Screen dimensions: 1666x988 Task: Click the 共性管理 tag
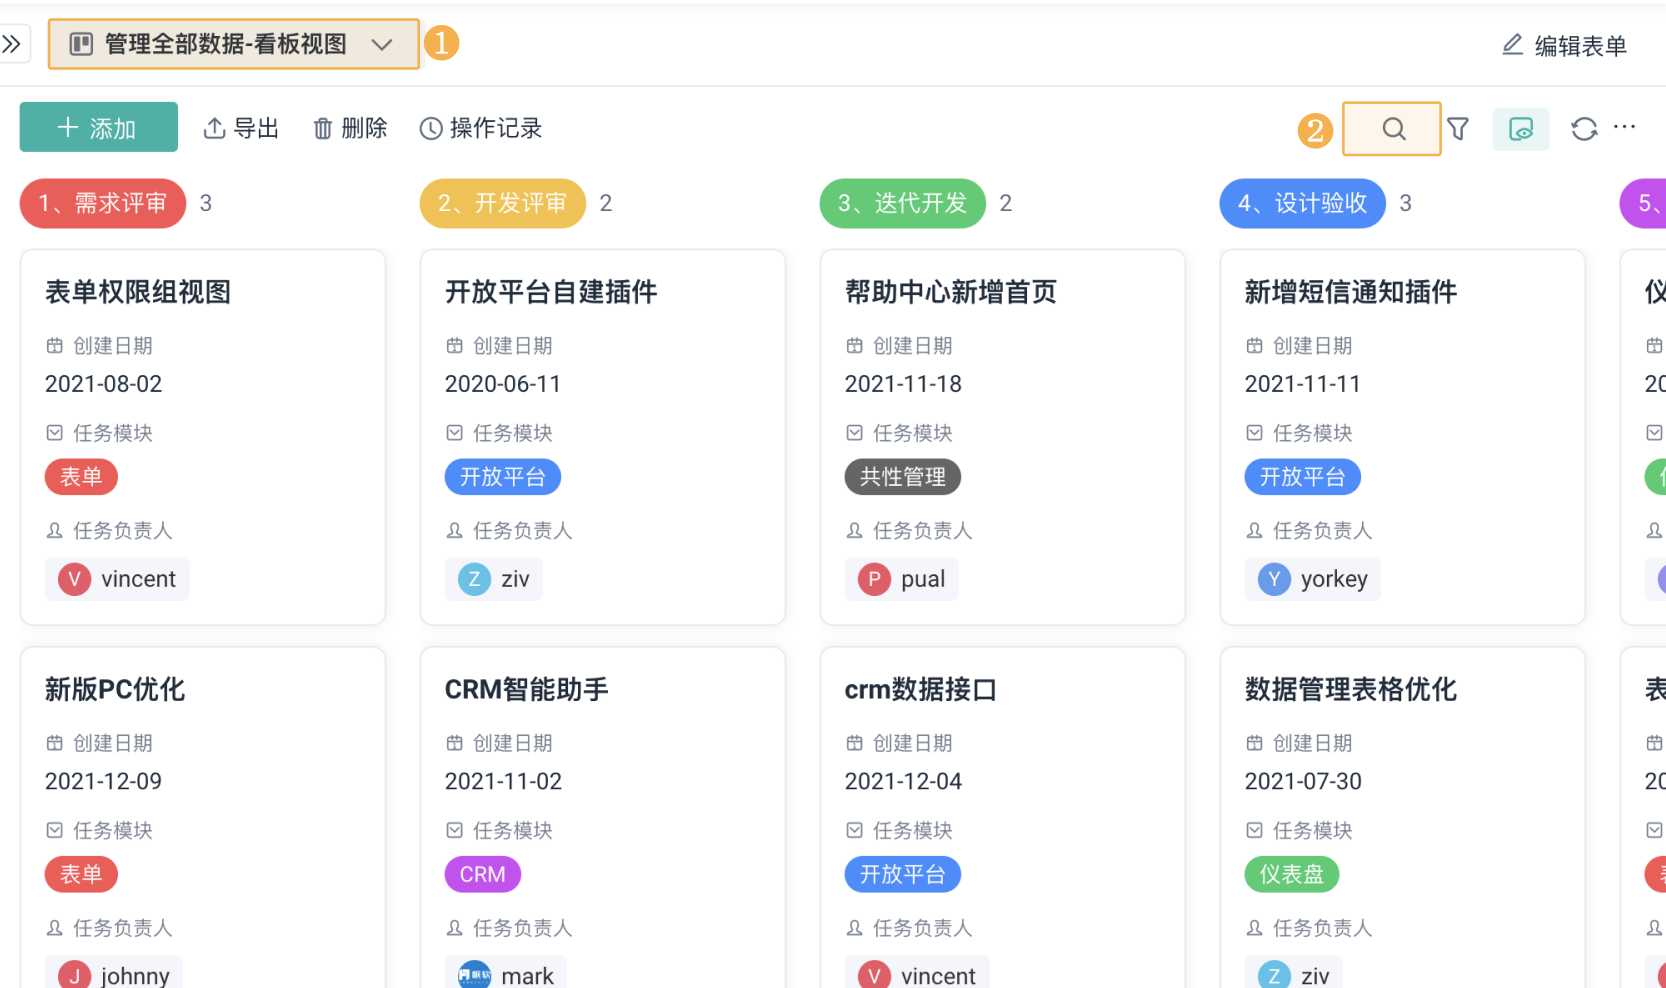point(903,477)
